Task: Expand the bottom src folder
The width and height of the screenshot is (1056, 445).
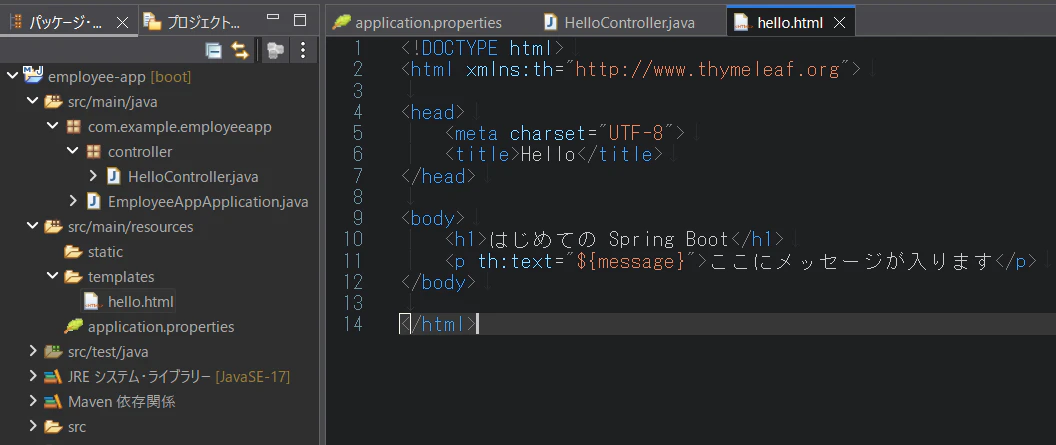Action: point(32,426)
